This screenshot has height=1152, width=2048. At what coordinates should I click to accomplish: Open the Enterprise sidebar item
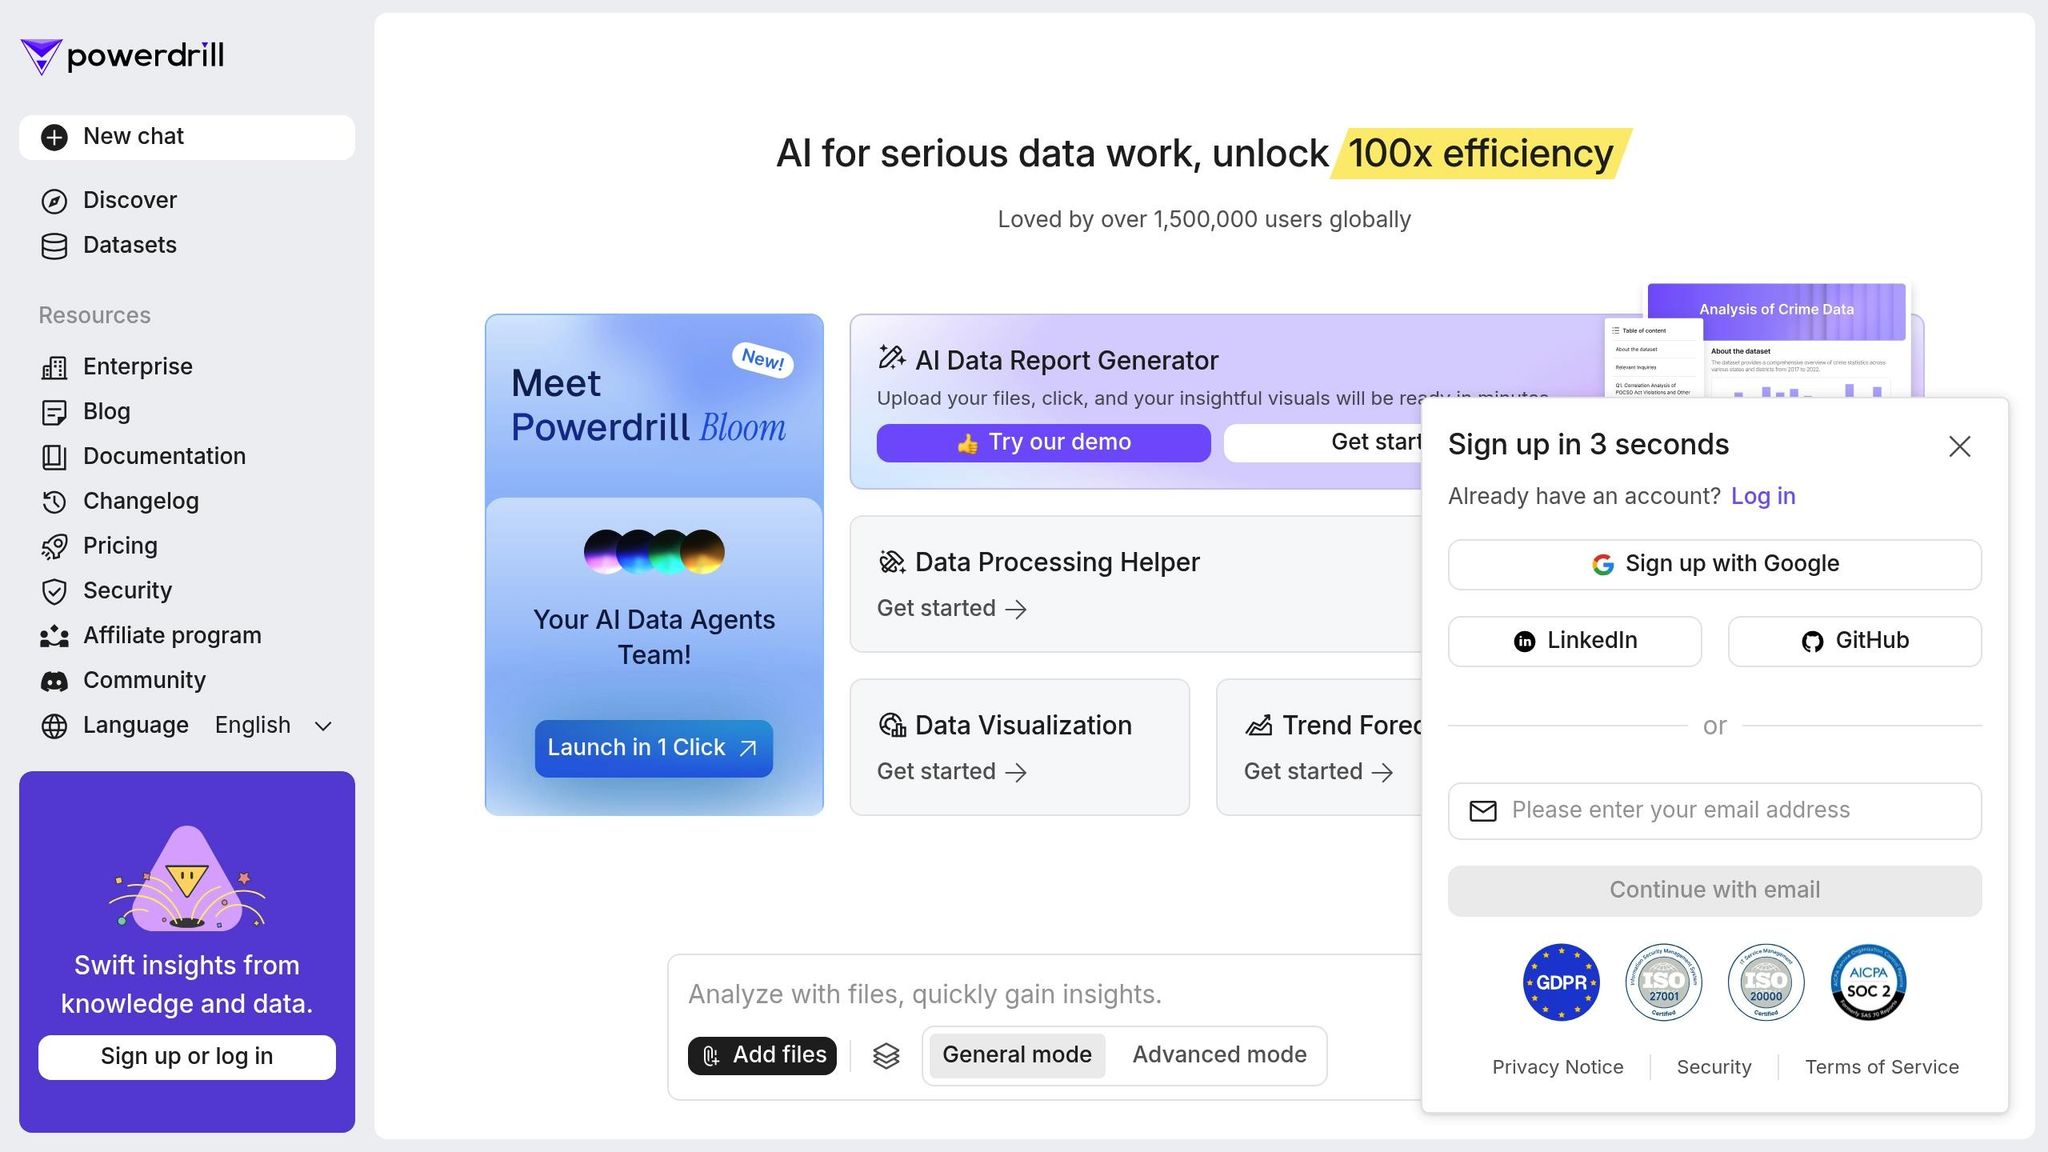tap(137, 367)
